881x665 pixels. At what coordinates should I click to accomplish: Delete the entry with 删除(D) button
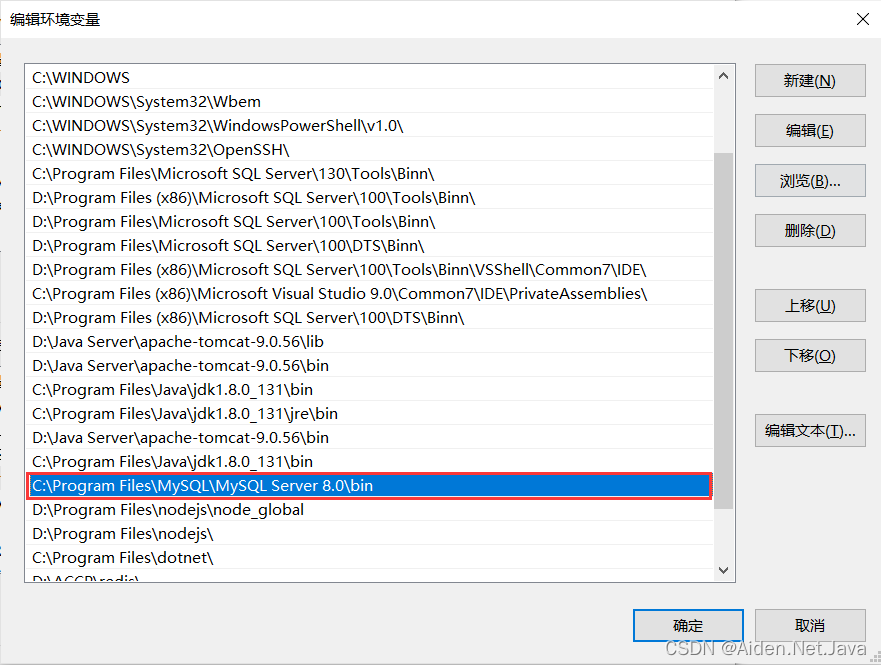tap(810, 231)
